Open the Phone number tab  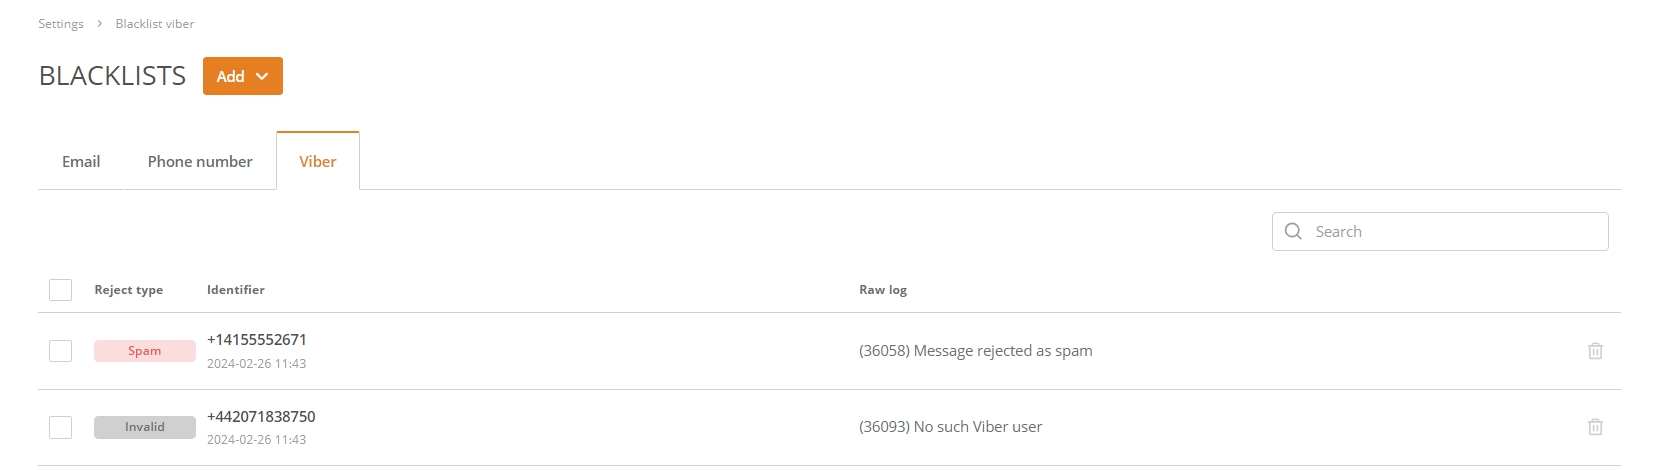coord(200,161)
